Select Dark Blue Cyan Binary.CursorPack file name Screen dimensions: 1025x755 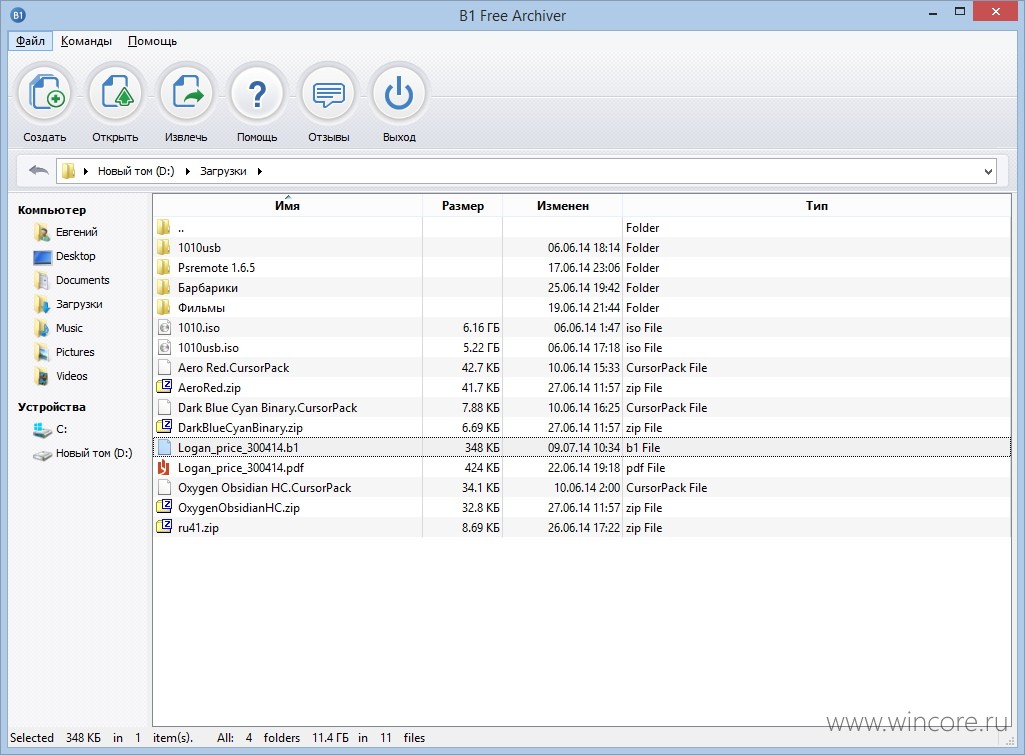click(x=267, y=408)
